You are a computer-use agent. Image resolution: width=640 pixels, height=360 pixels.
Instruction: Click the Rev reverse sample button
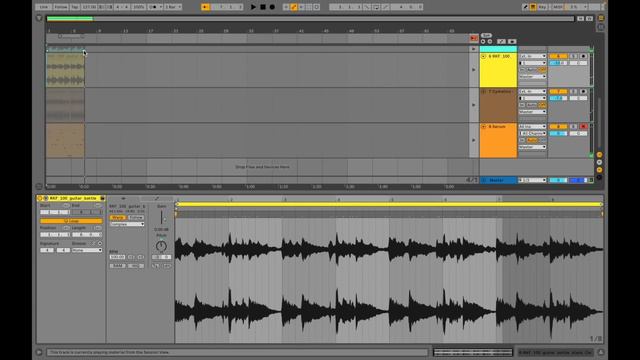[136, 266]
